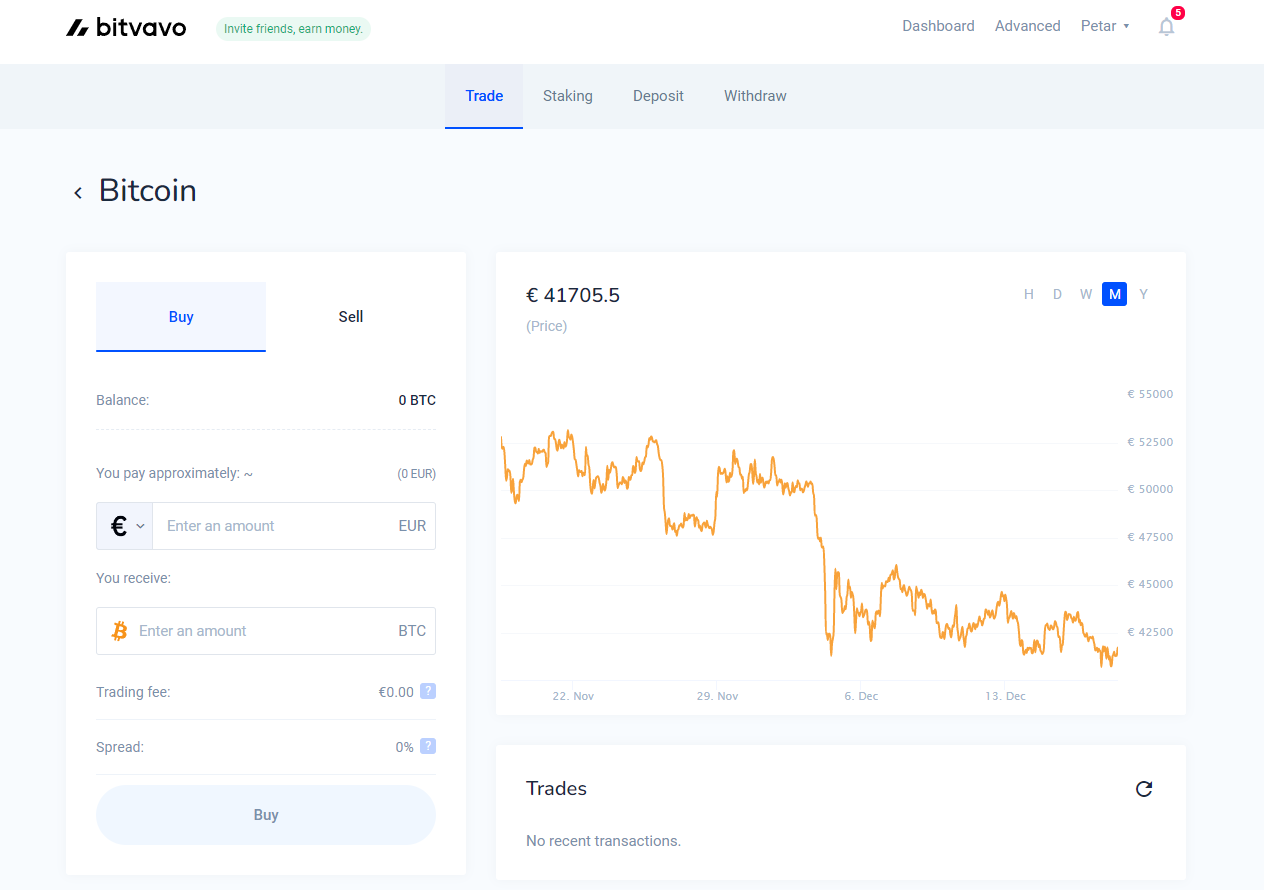This screenshot has width=1264, height=890.
Task: Click the € 41705.5 price value
Action: pyautogui.click(x=573, y=295)
